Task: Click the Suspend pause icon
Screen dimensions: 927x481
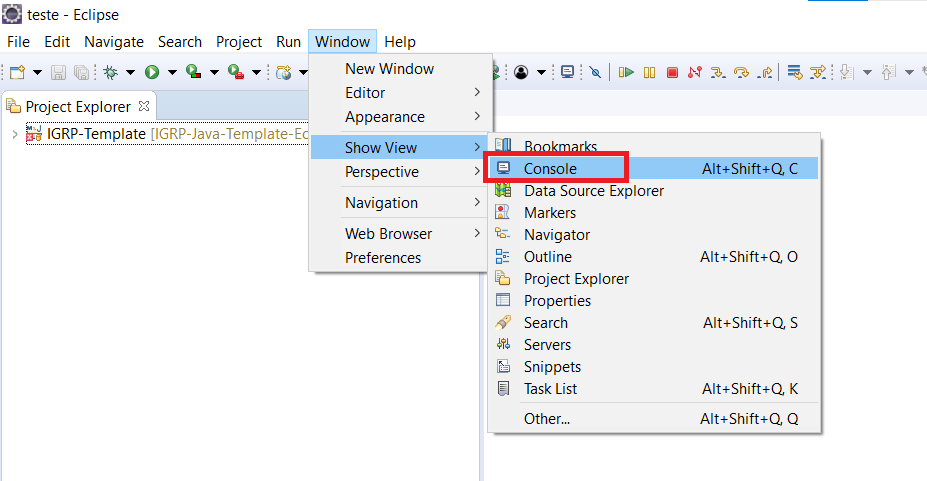Action: point(649,72)
